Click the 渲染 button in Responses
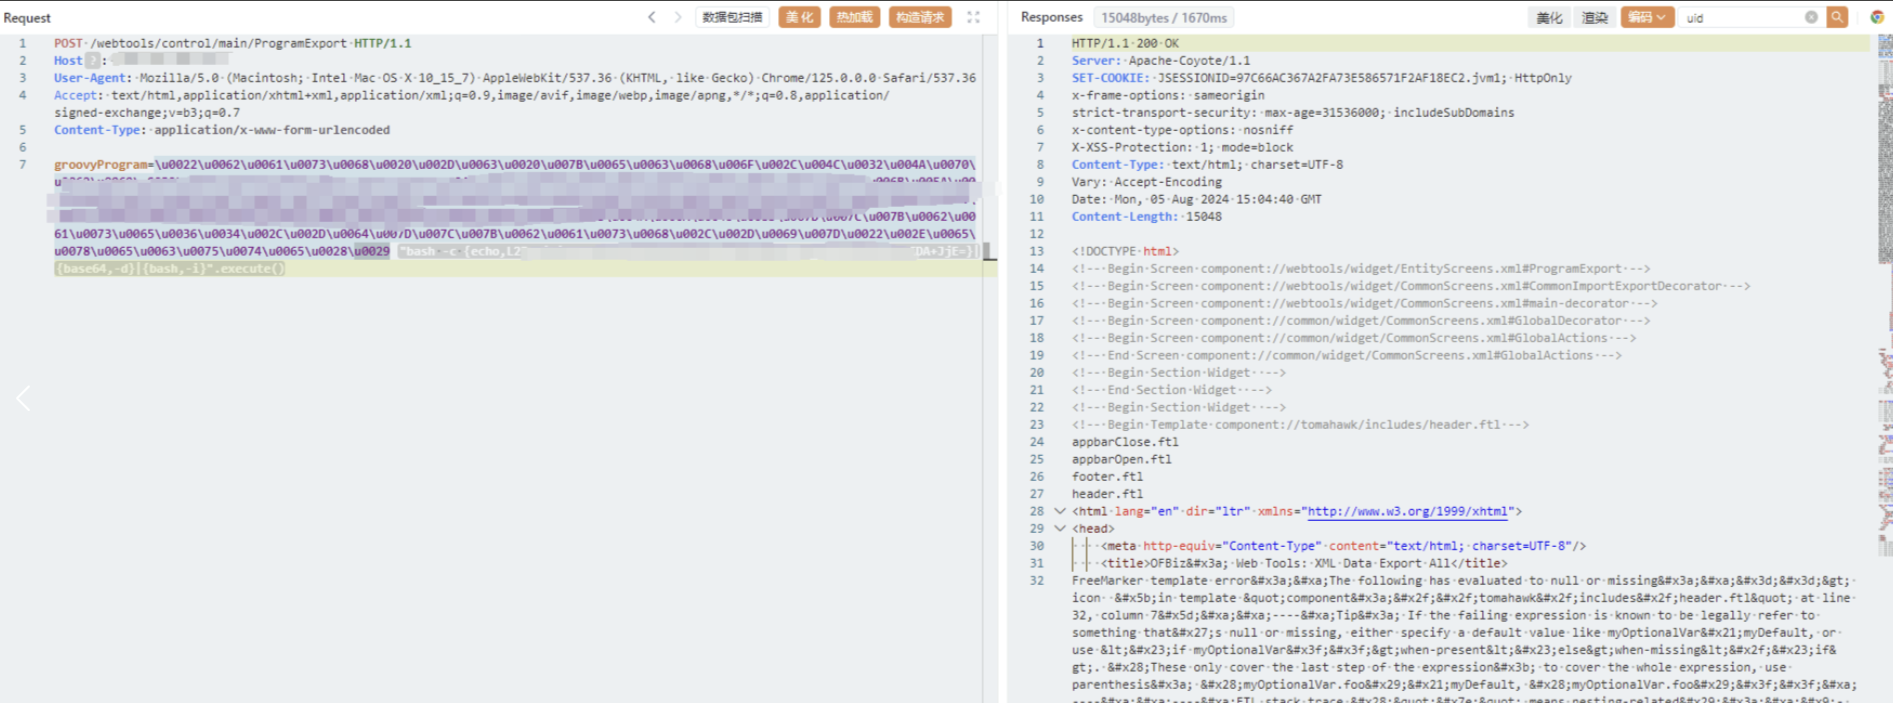Viewport: 1893px width, 703px height. coord(1595,17)
